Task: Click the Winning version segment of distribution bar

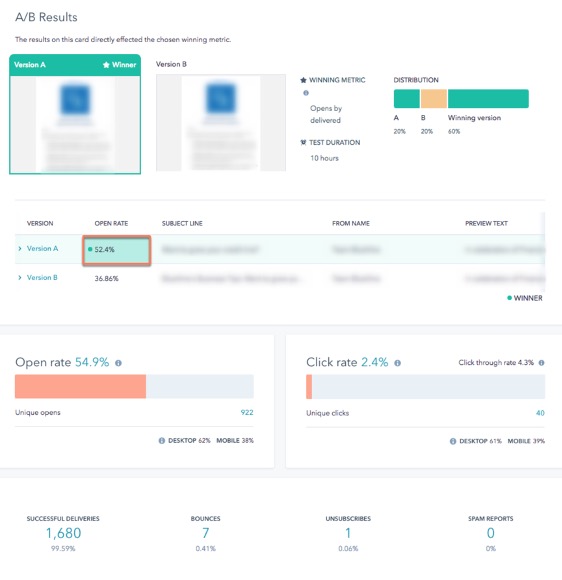Action: (x=488, y=98)
